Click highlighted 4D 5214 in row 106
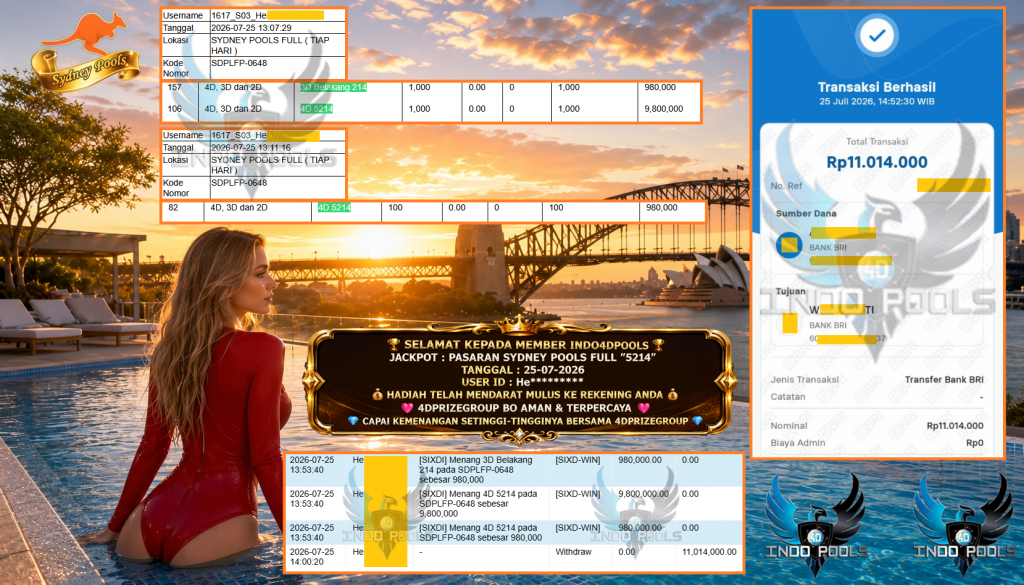Viewport: 1024px width, 585px height. click(316, 109)
